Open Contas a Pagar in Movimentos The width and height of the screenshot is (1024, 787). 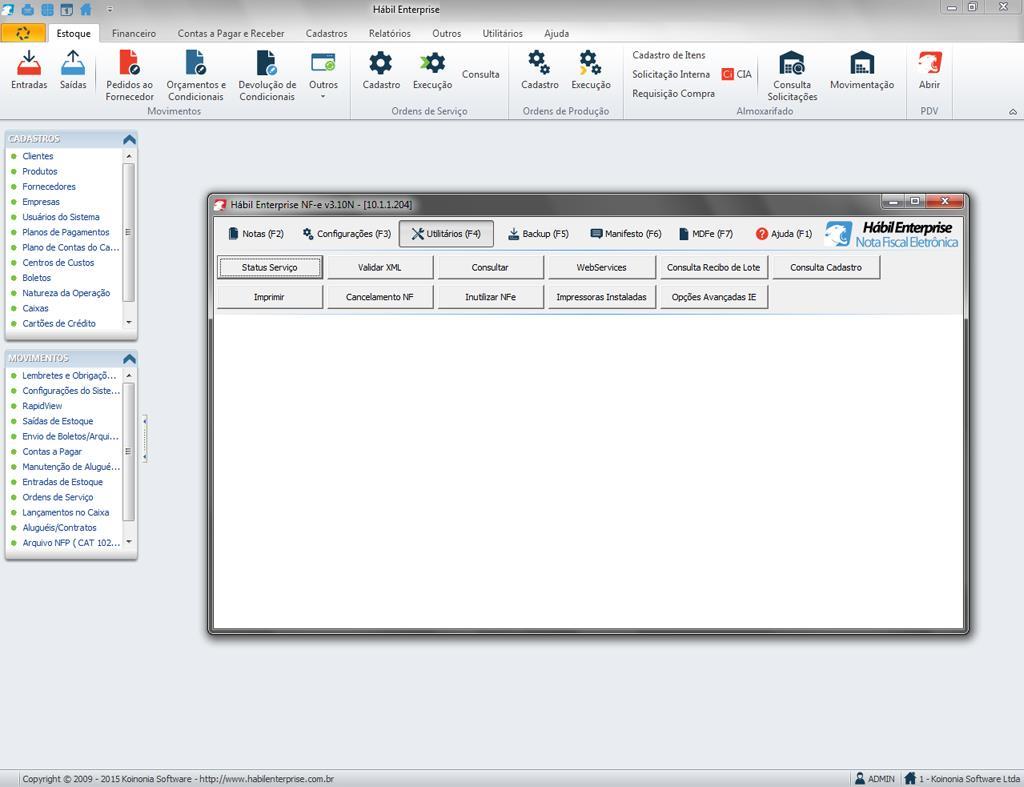click(x=52, y=451)
